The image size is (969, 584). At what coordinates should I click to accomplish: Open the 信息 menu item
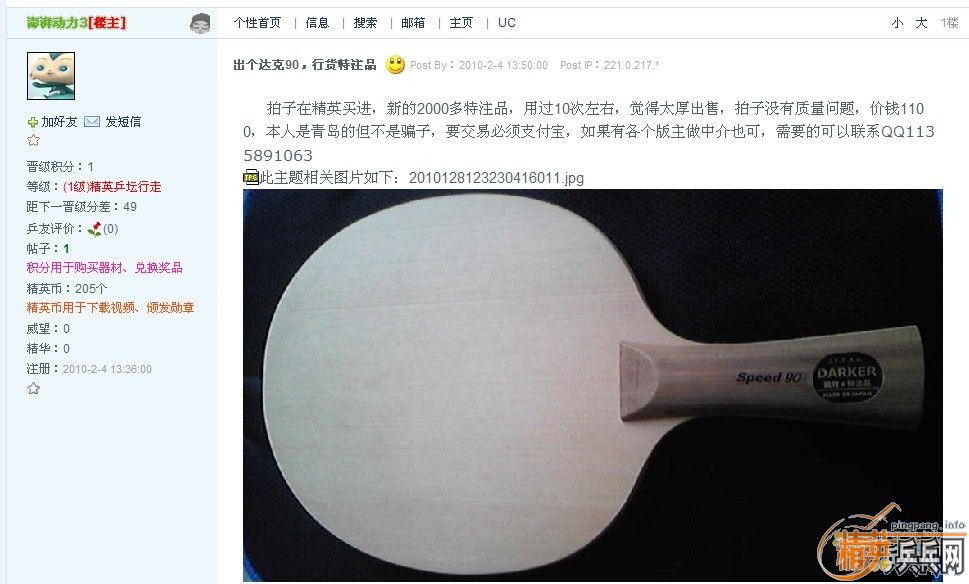(x=317, y=23)
